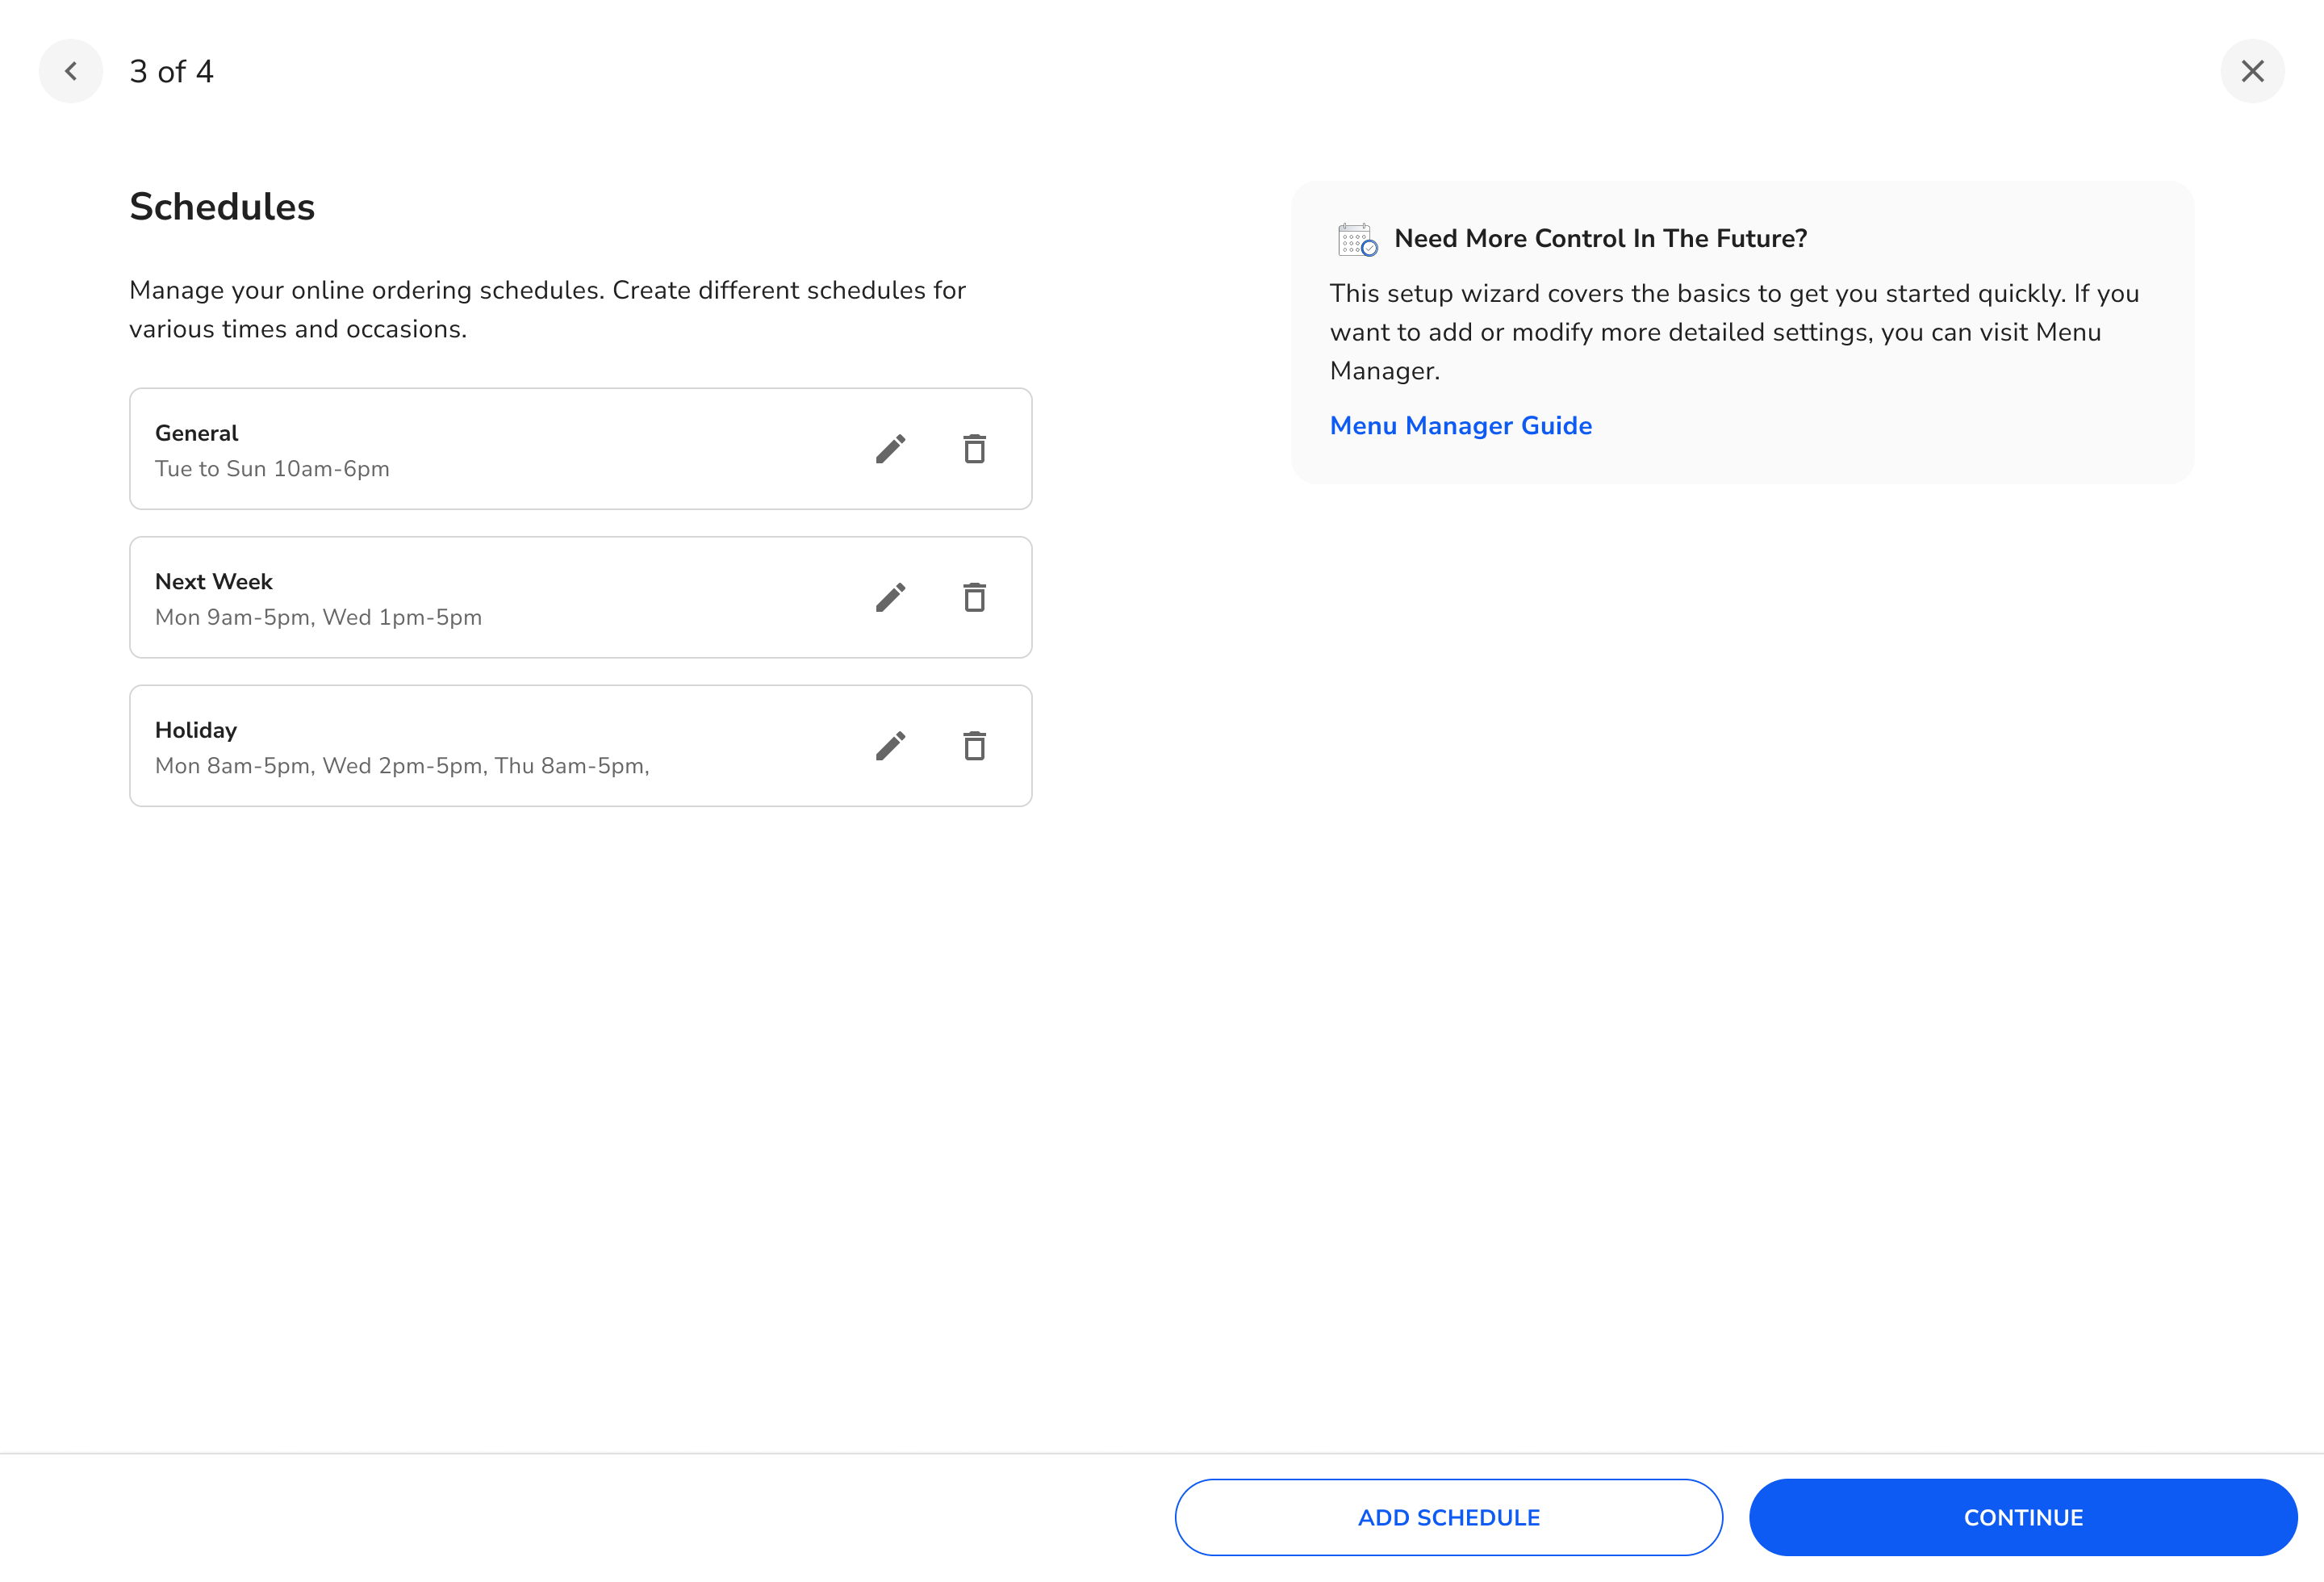Click the calendar icon in the info panel
2324x1582 pixels.
click(x=1356, y=239)
